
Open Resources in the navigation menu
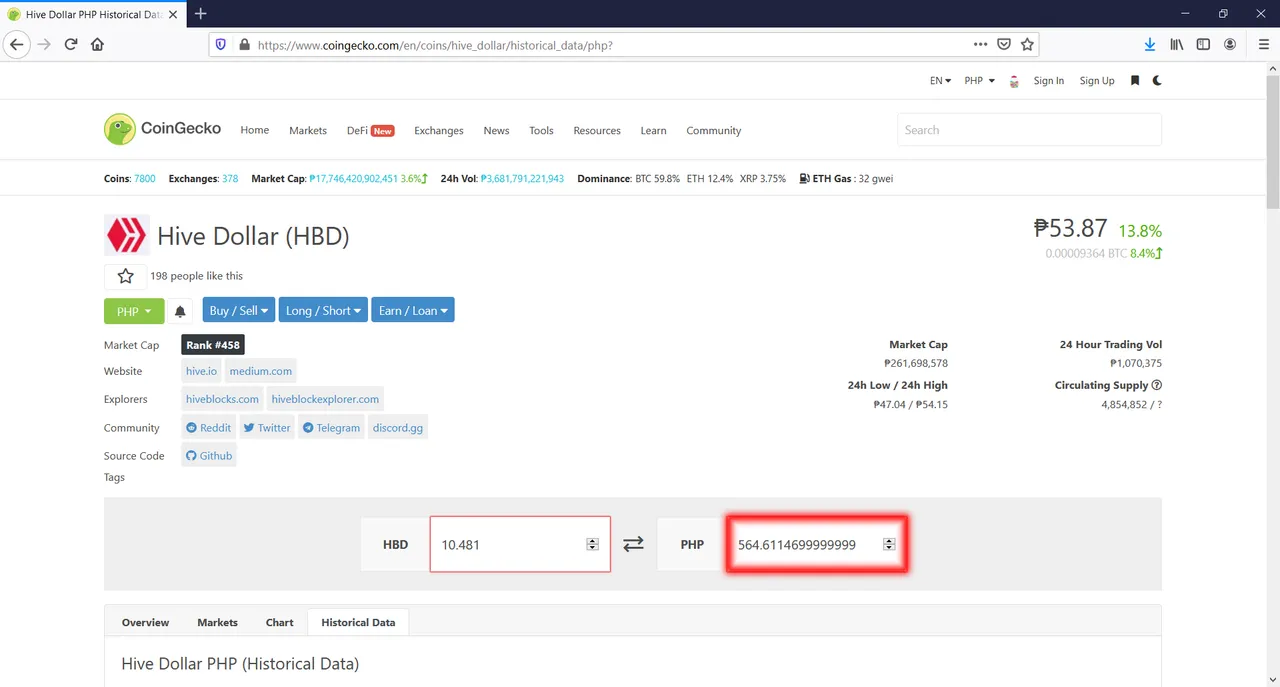coord(597,130)
